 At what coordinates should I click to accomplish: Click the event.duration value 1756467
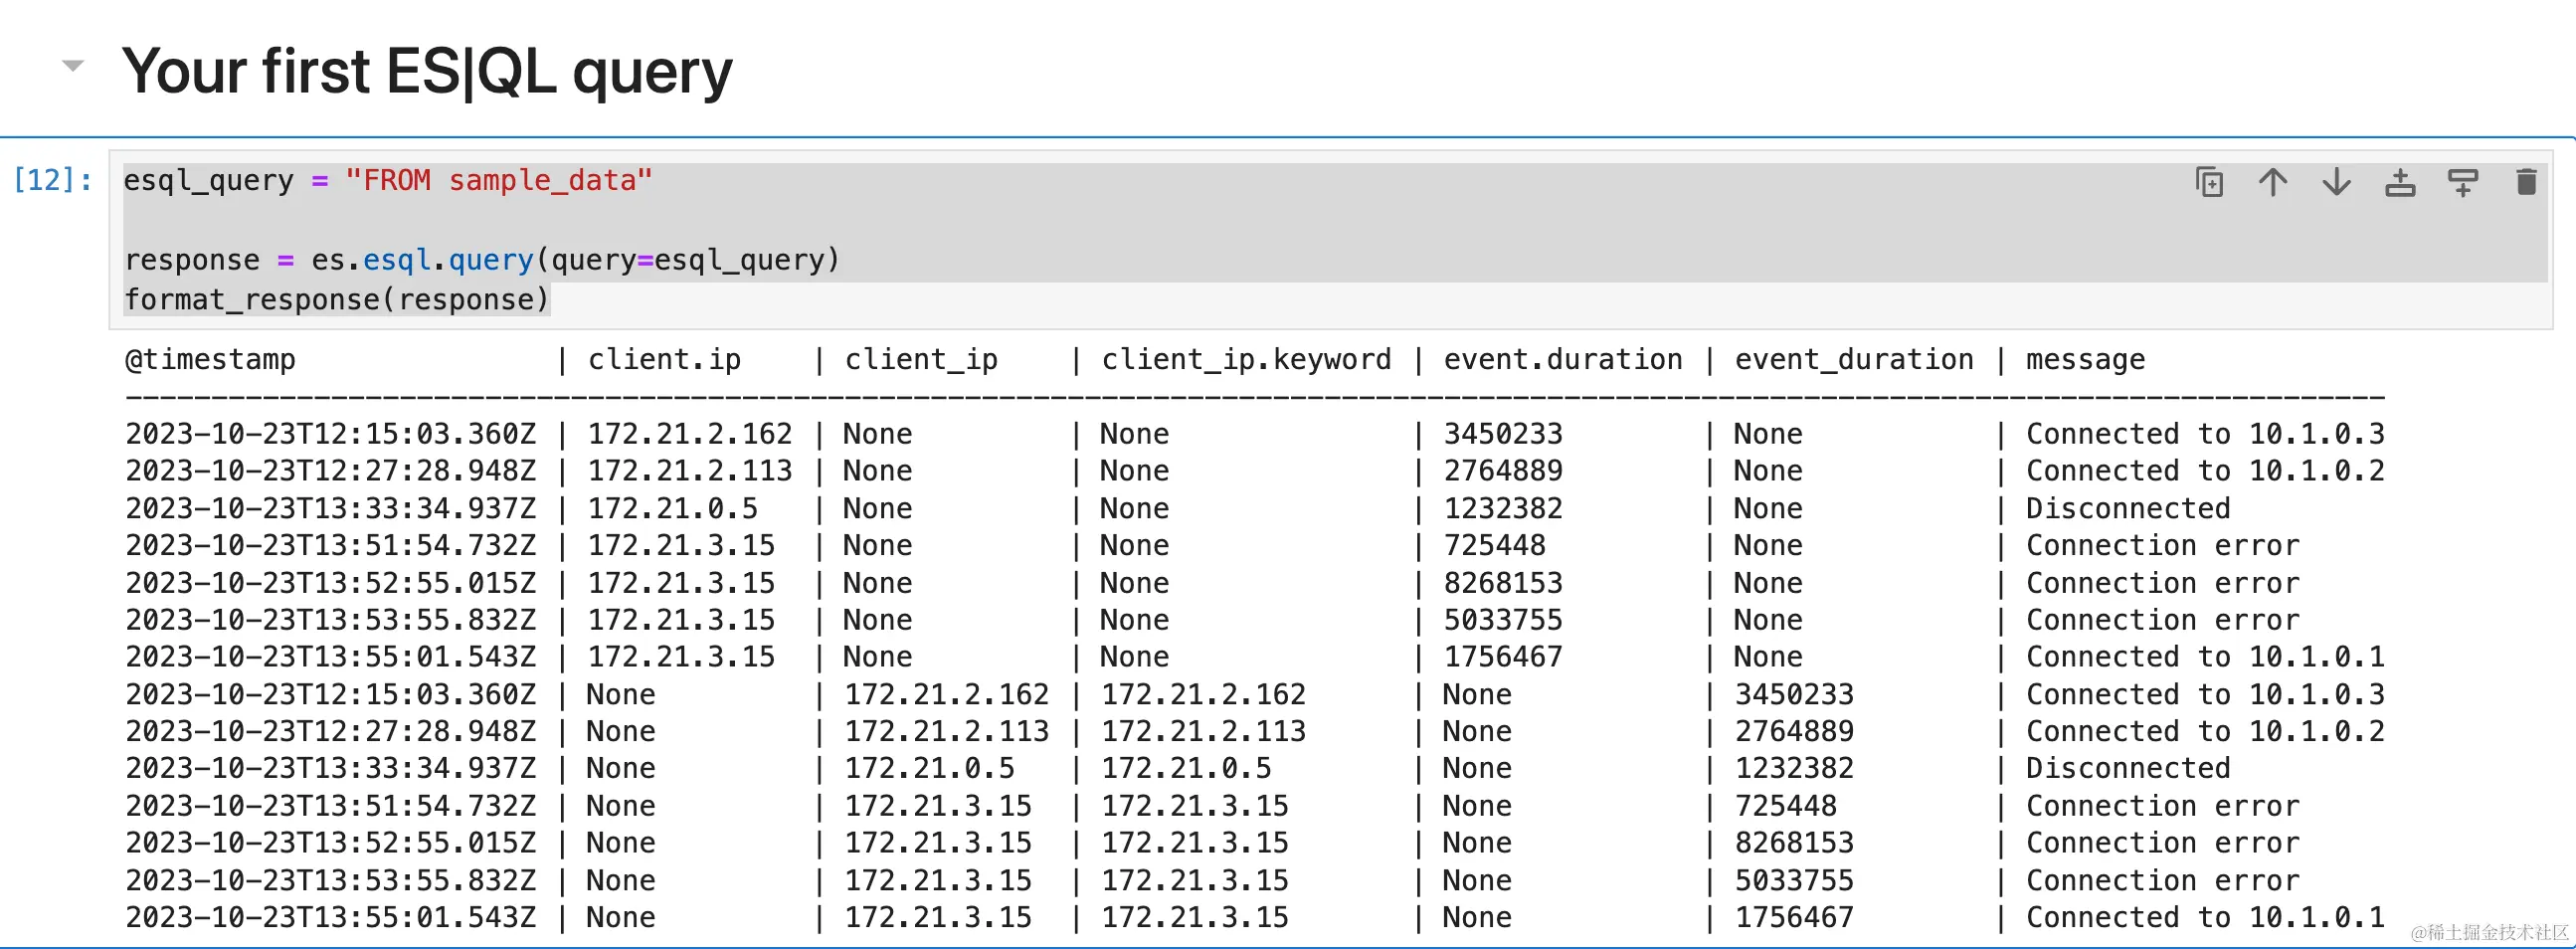click(1503, 657)
